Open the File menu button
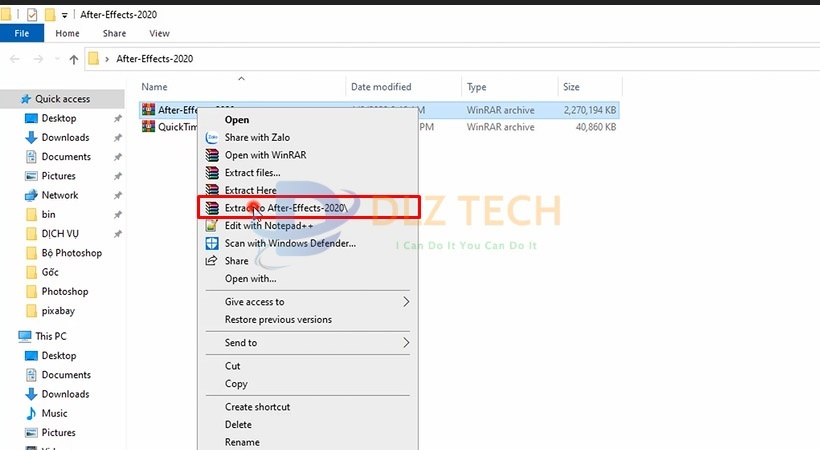The height and width of the screenshot is (450, 820). [22, 33]
